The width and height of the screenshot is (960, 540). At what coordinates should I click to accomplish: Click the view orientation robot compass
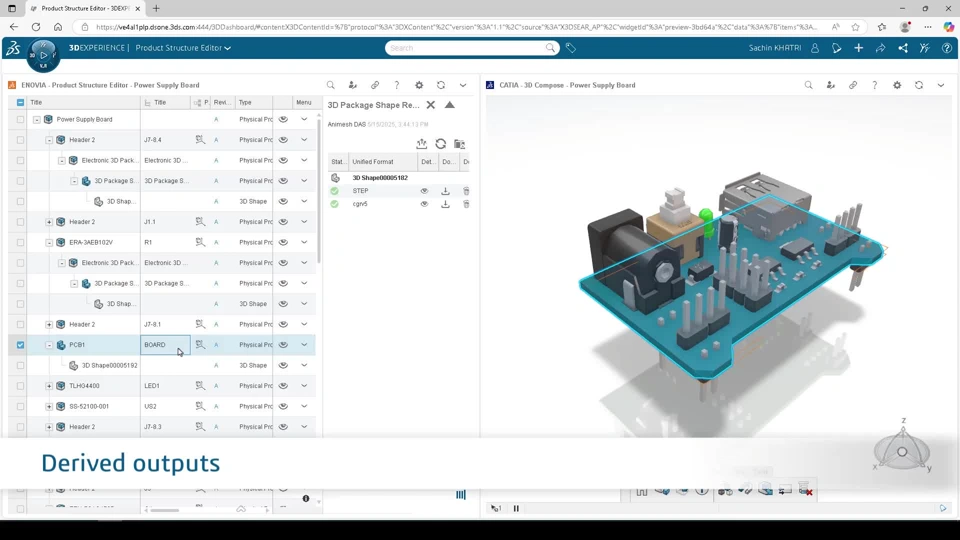(x=902, y=452)
